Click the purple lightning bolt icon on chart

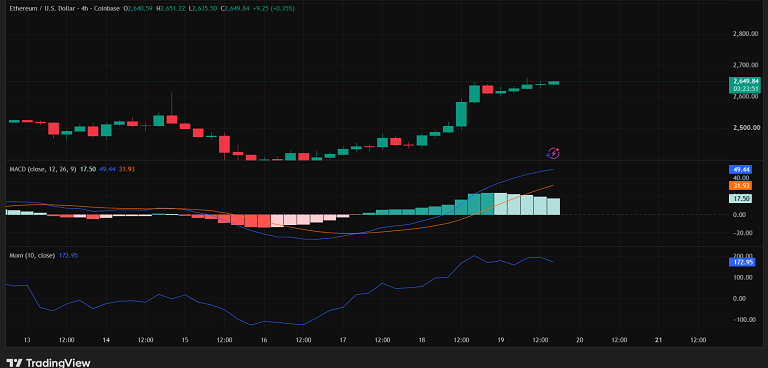tap(553, 153)
